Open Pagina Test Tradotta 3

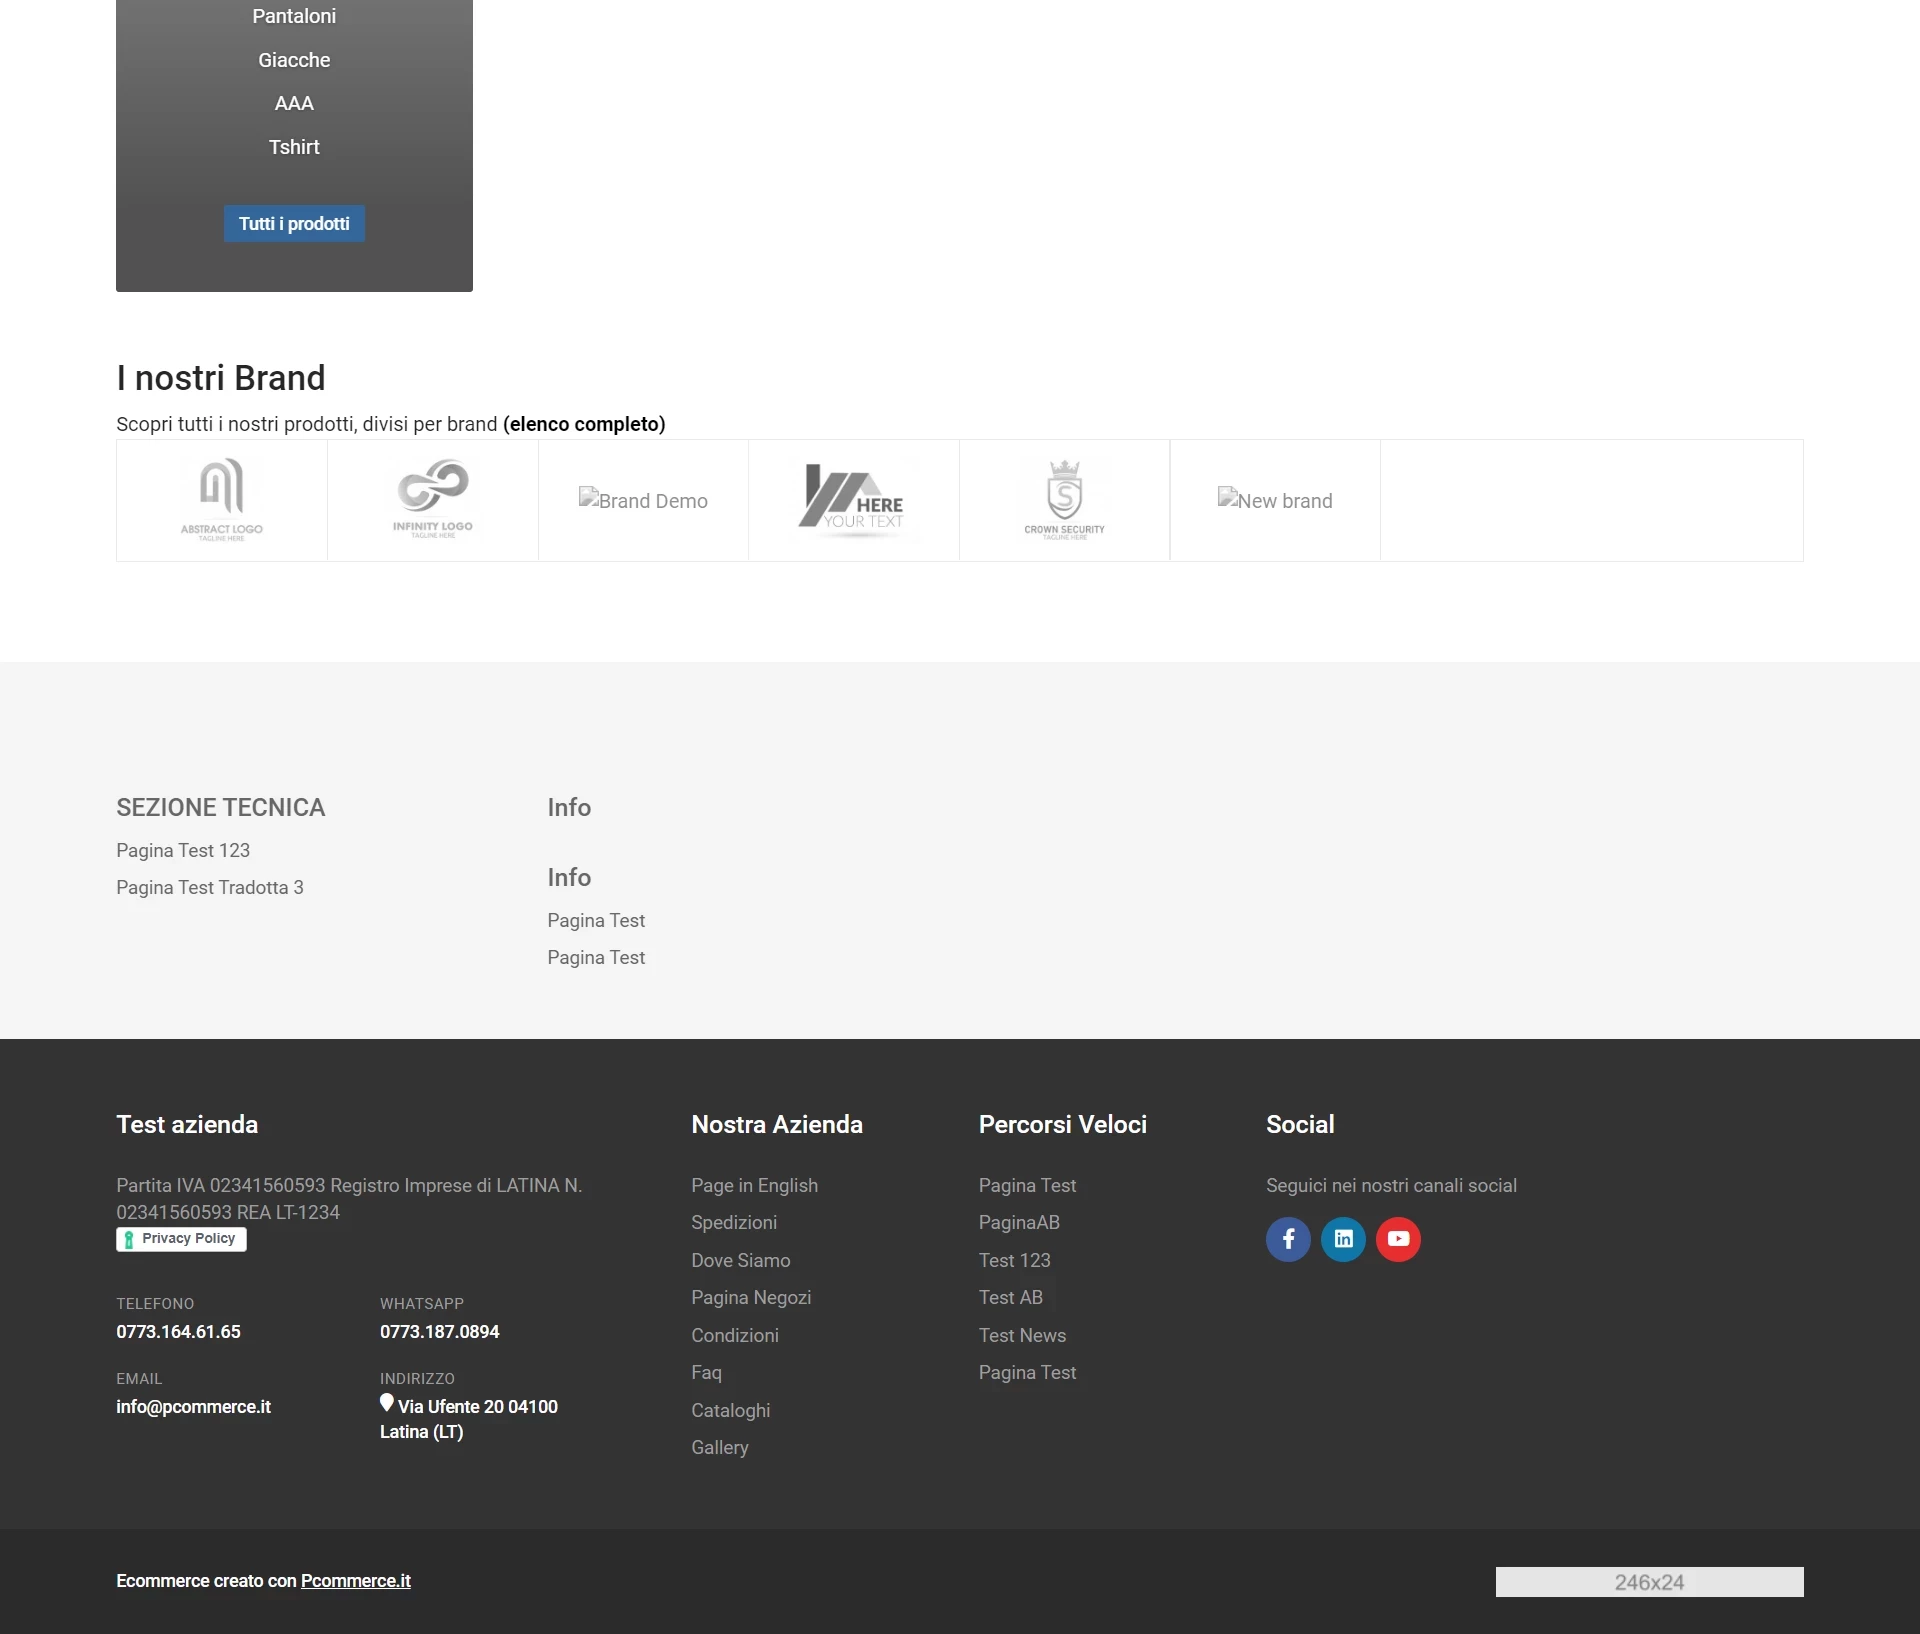coord(210,888)
